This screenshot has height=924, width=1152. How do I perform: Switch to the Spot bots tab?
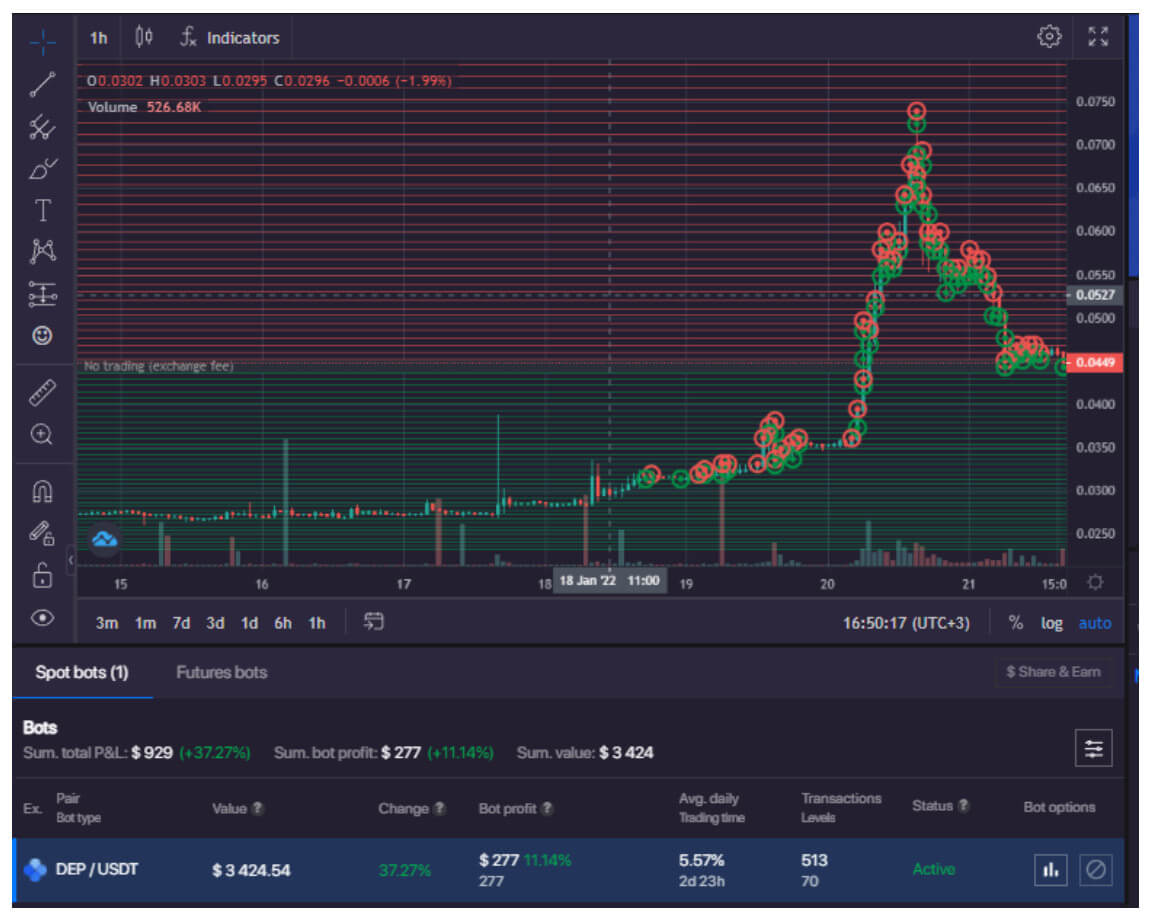tap(82, 672)
